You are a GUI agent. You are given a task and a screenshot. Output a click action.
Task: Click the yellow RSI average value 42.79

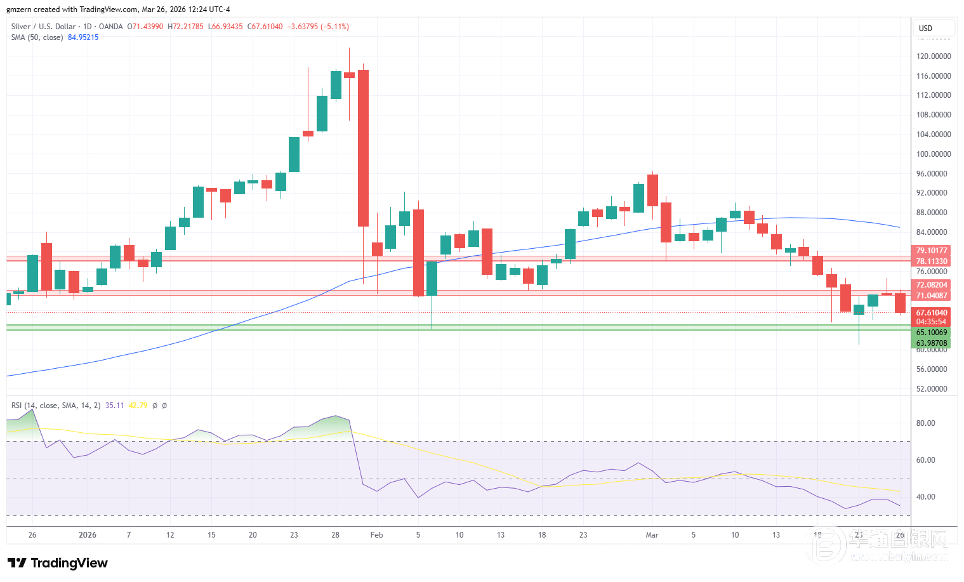click(136, 405)
